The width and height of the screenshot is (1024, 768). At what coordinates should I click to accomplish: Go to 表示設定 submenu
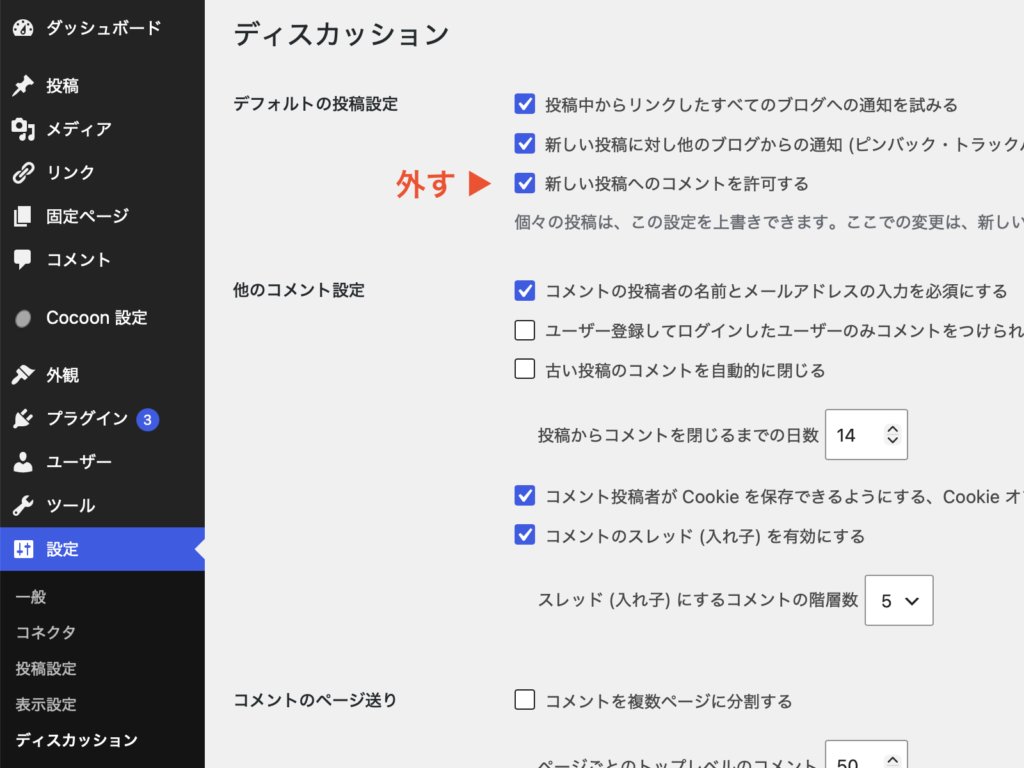[x=46, y=705]
